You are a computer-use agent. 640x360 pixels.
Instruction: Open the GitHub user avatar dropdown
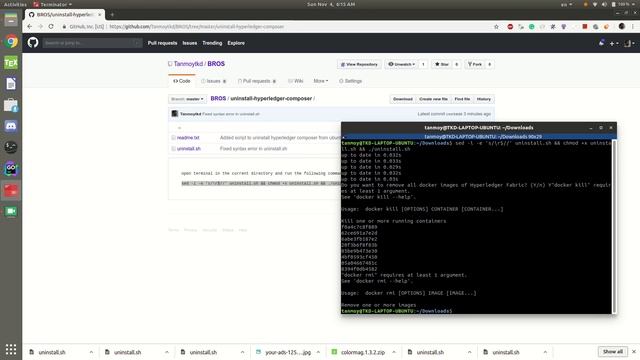coord(629,43)
